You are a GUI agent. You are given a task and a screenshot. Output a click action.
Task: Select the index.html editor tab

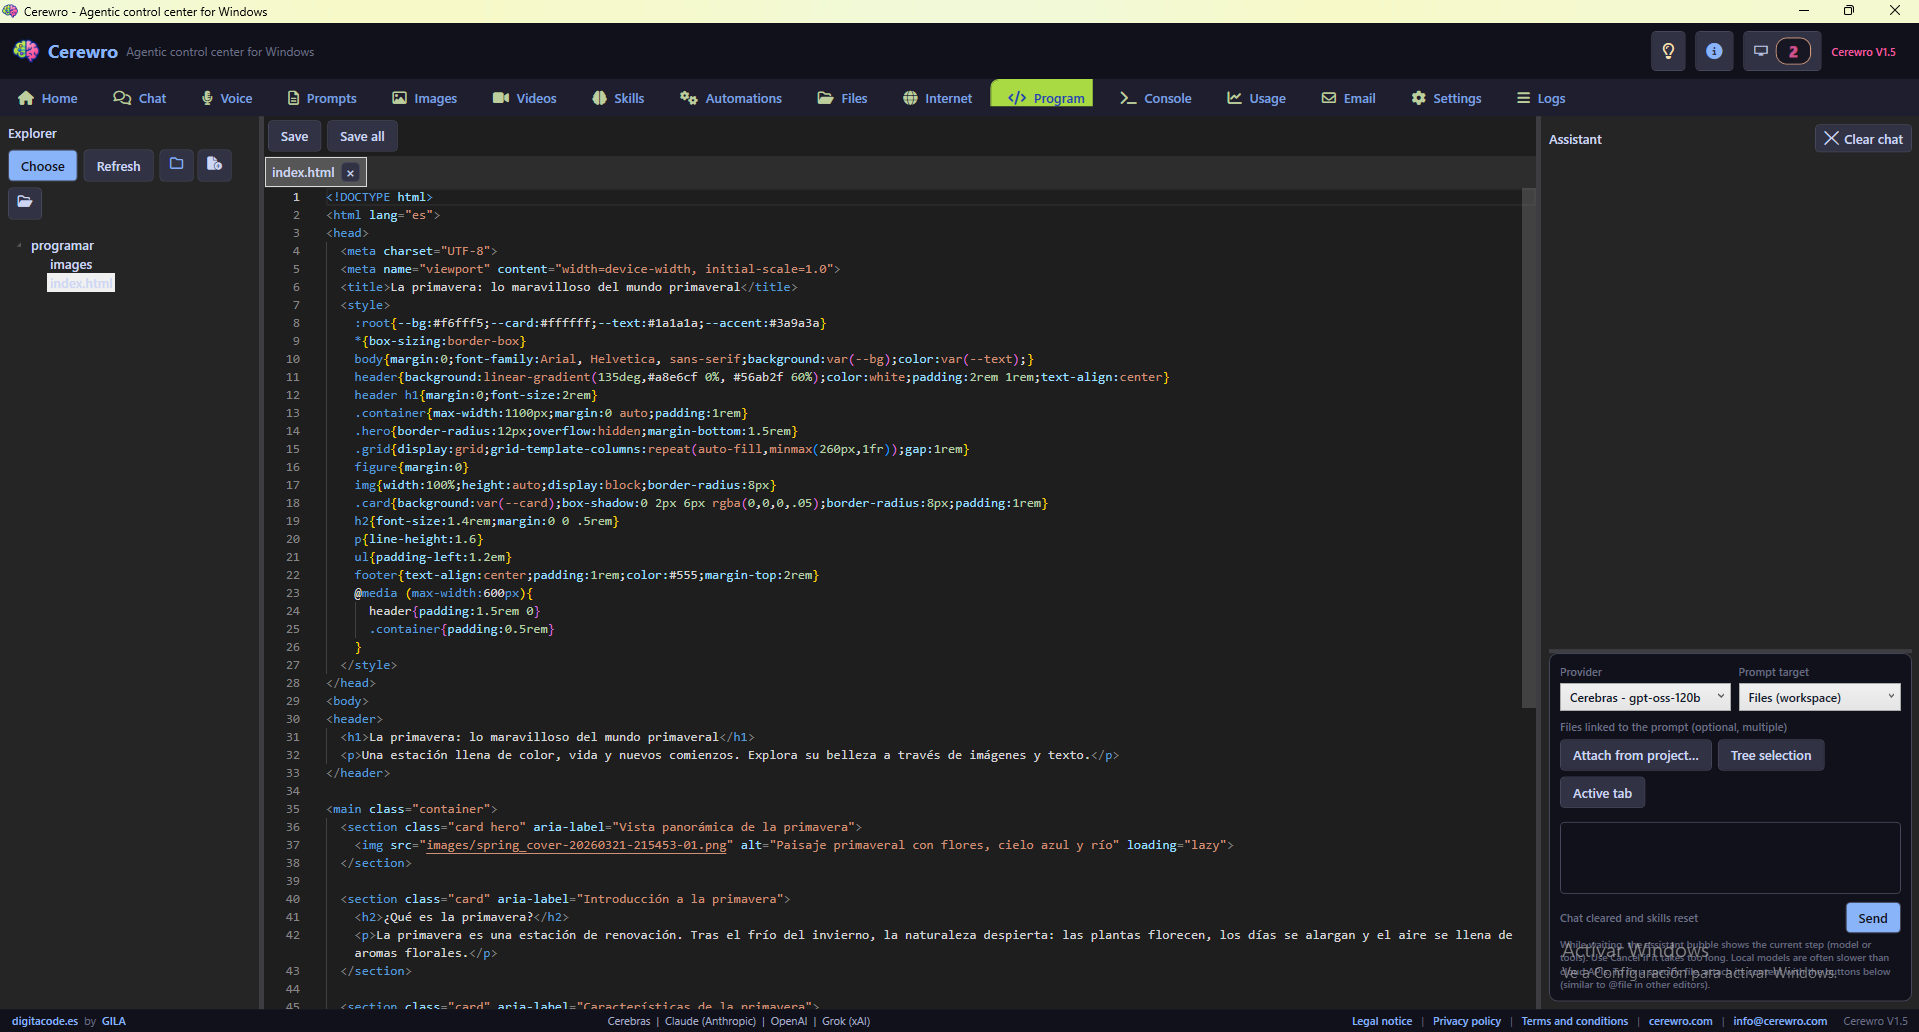pos(303,172)
